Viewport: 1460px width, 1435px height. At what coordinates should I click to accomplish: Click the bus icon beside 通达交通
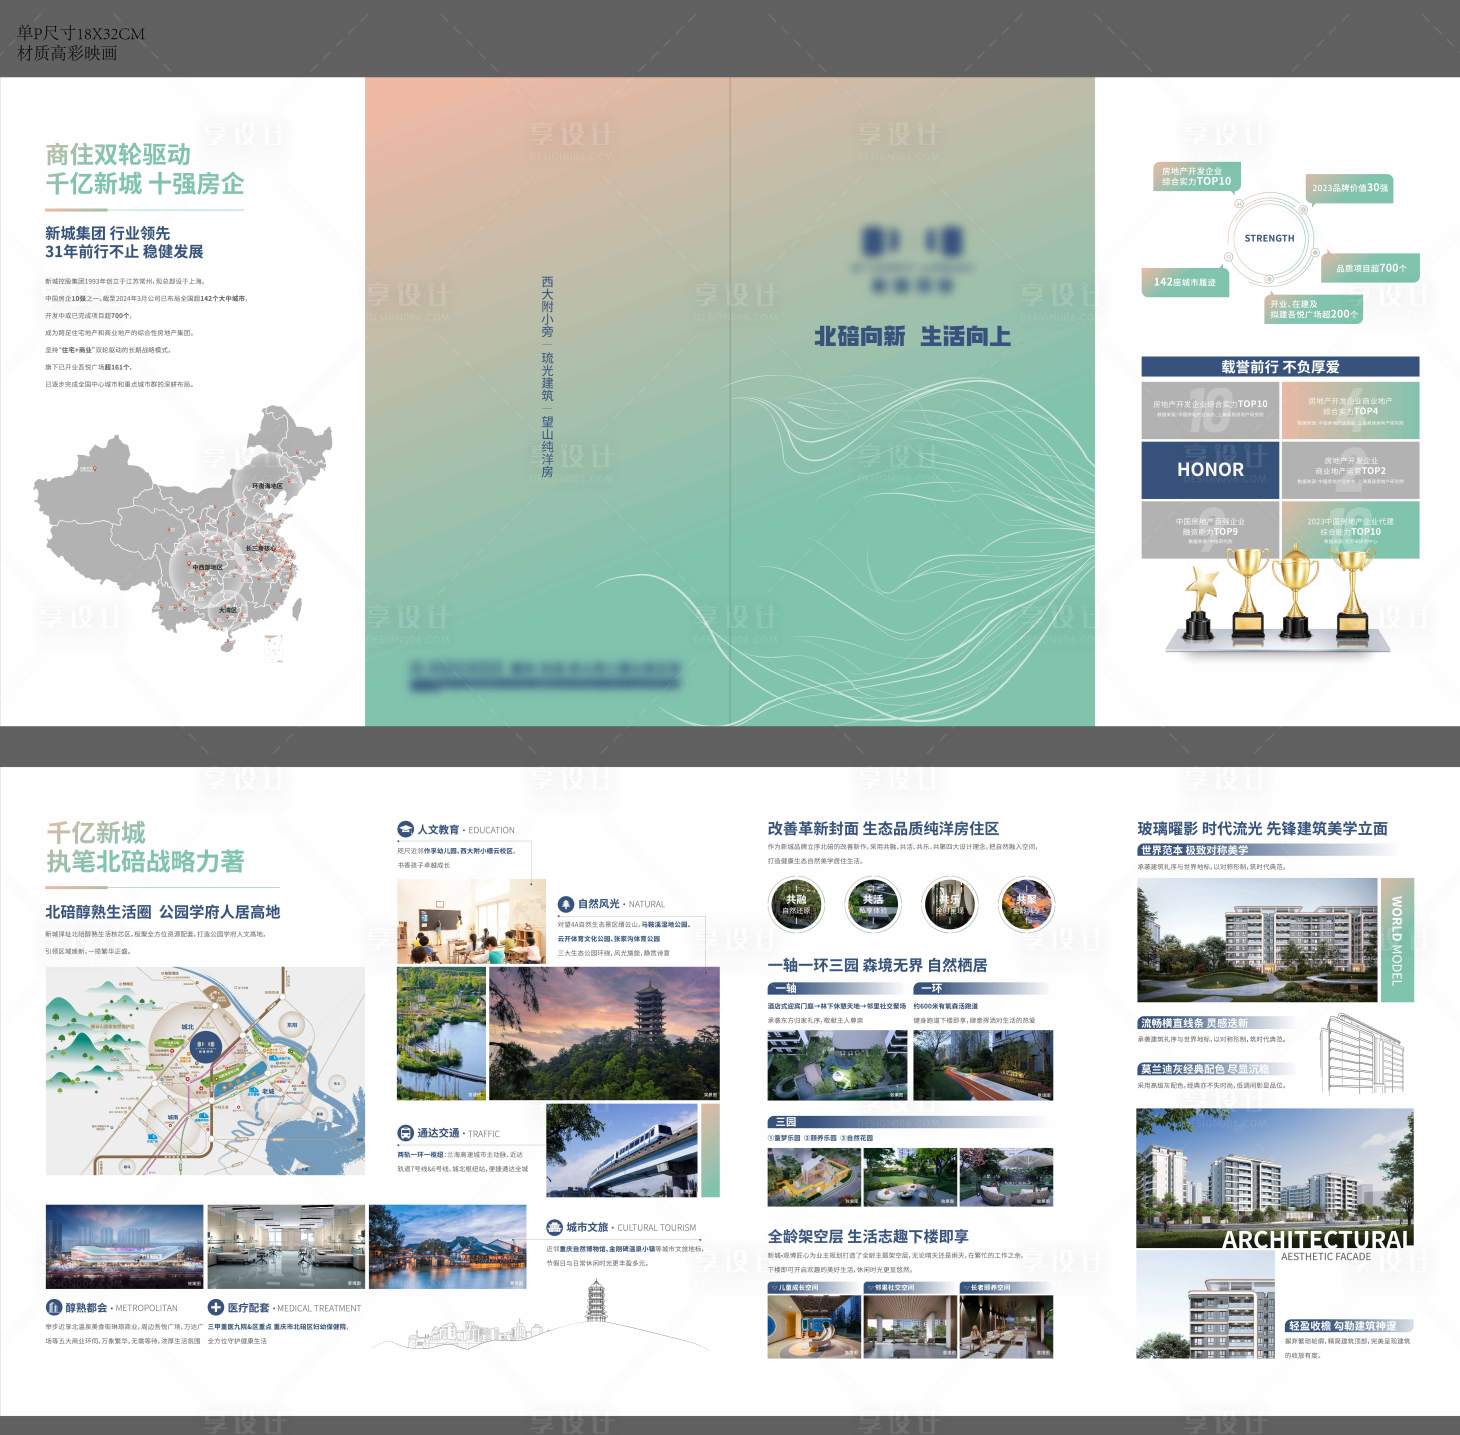(x=405, y=1133)
